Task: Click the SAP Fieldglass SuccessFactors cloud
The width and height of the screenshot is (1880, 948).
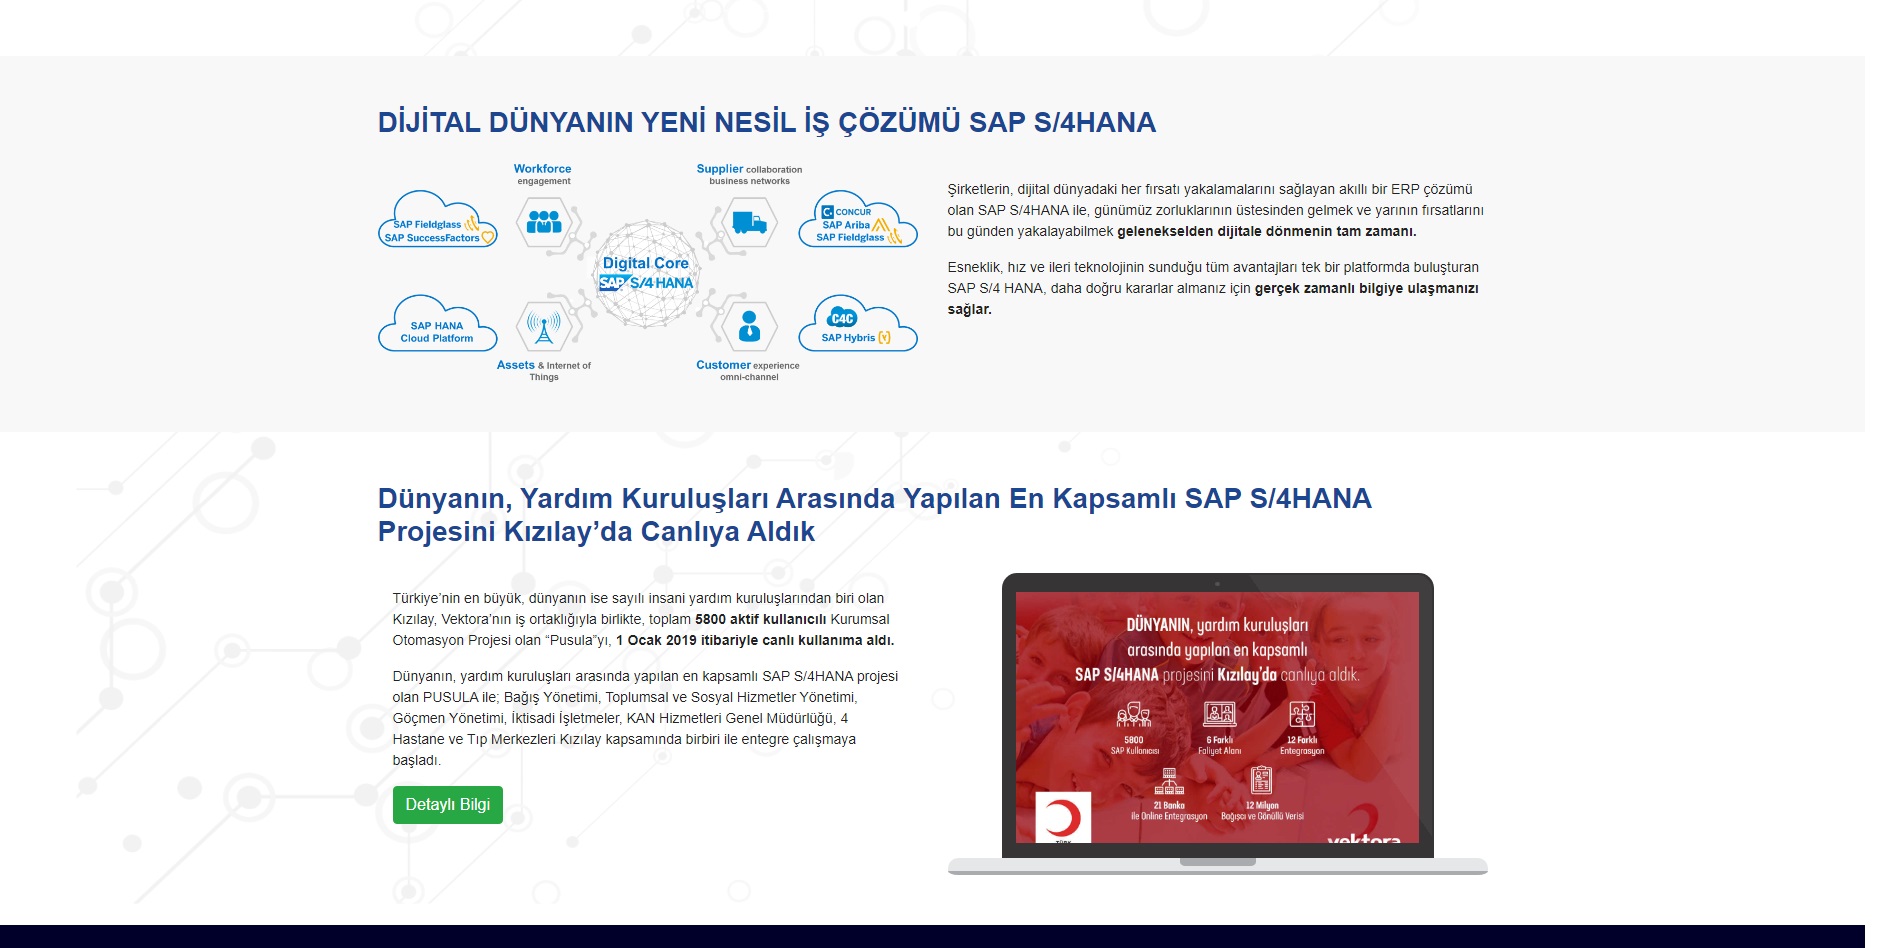Action: pyautogui.click(x=438, y=220)
